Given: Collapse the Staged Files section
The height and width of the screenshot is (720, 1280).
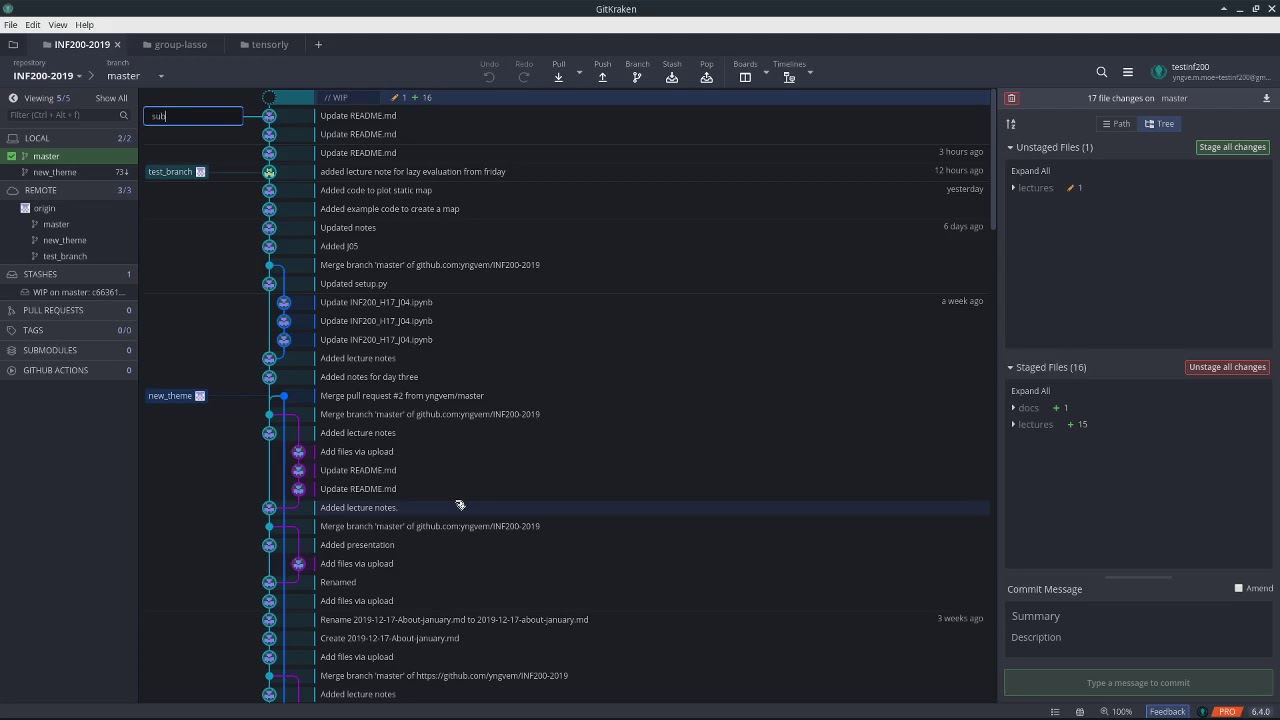Looking at the screenshot, I should tap(1010, 367).
